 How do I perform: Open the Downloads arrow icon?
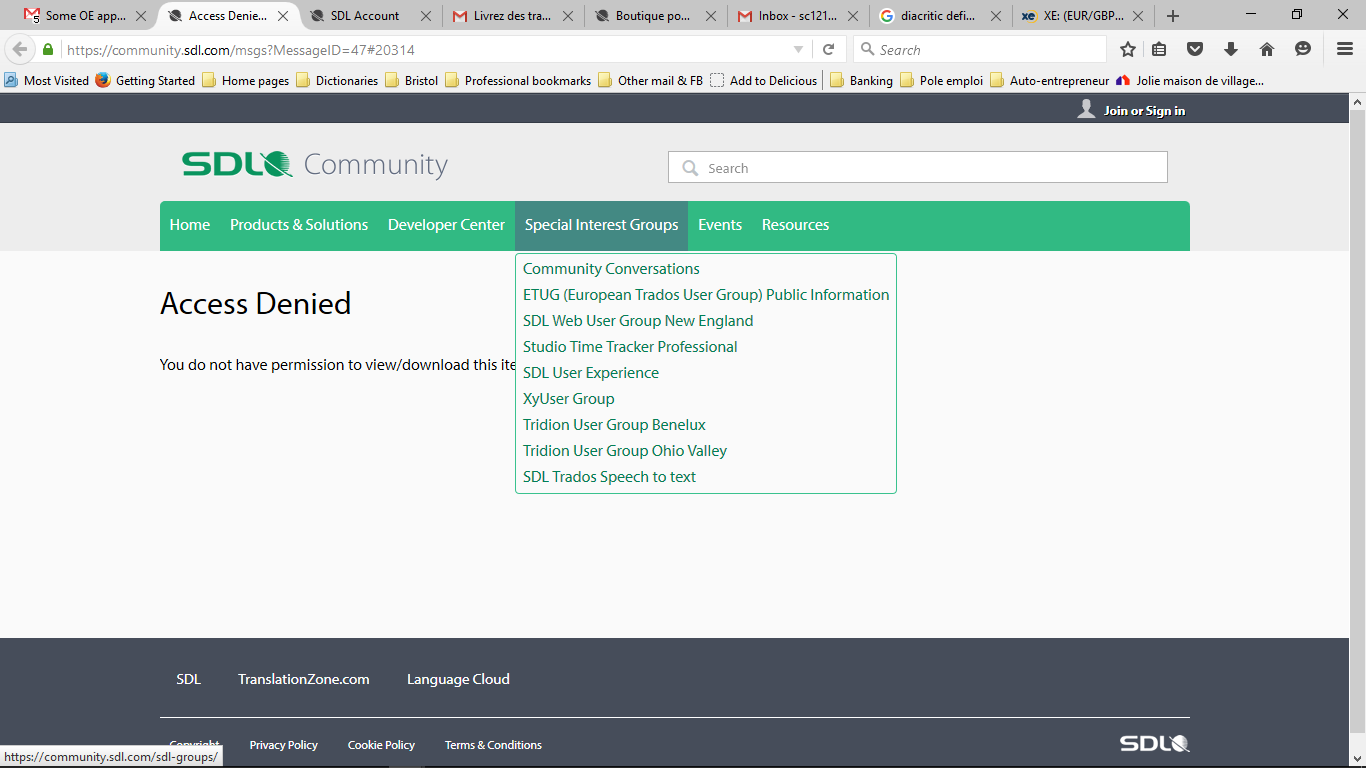click(x=1231, y=50)
